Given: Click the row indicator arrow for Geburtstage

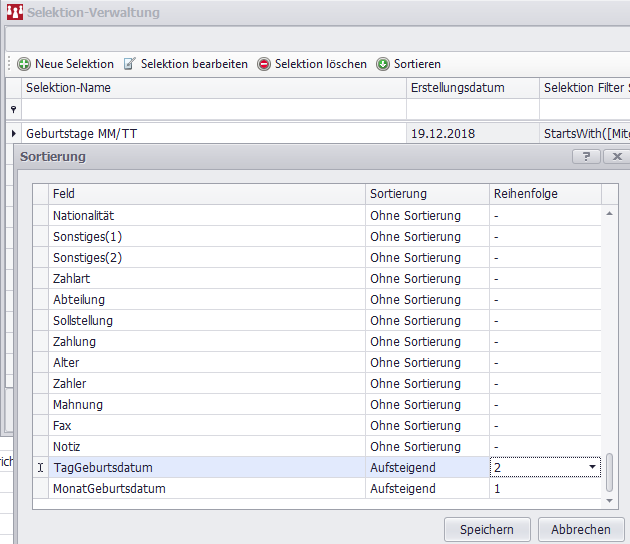Looking at the screenshot, I should pyautogui.click(x=13, y=132).
